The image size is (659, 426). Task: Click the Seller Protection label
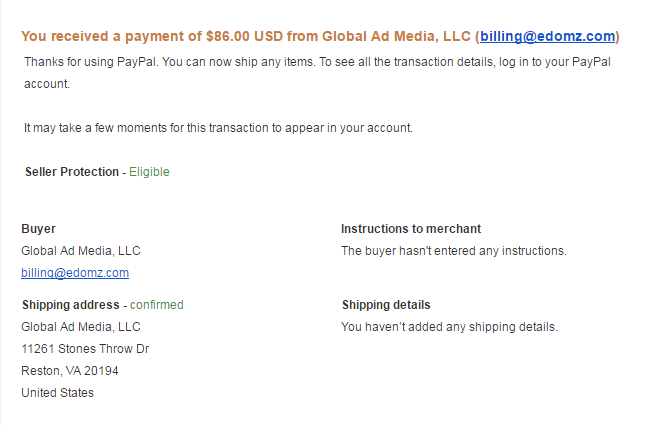tap(71, 172)
